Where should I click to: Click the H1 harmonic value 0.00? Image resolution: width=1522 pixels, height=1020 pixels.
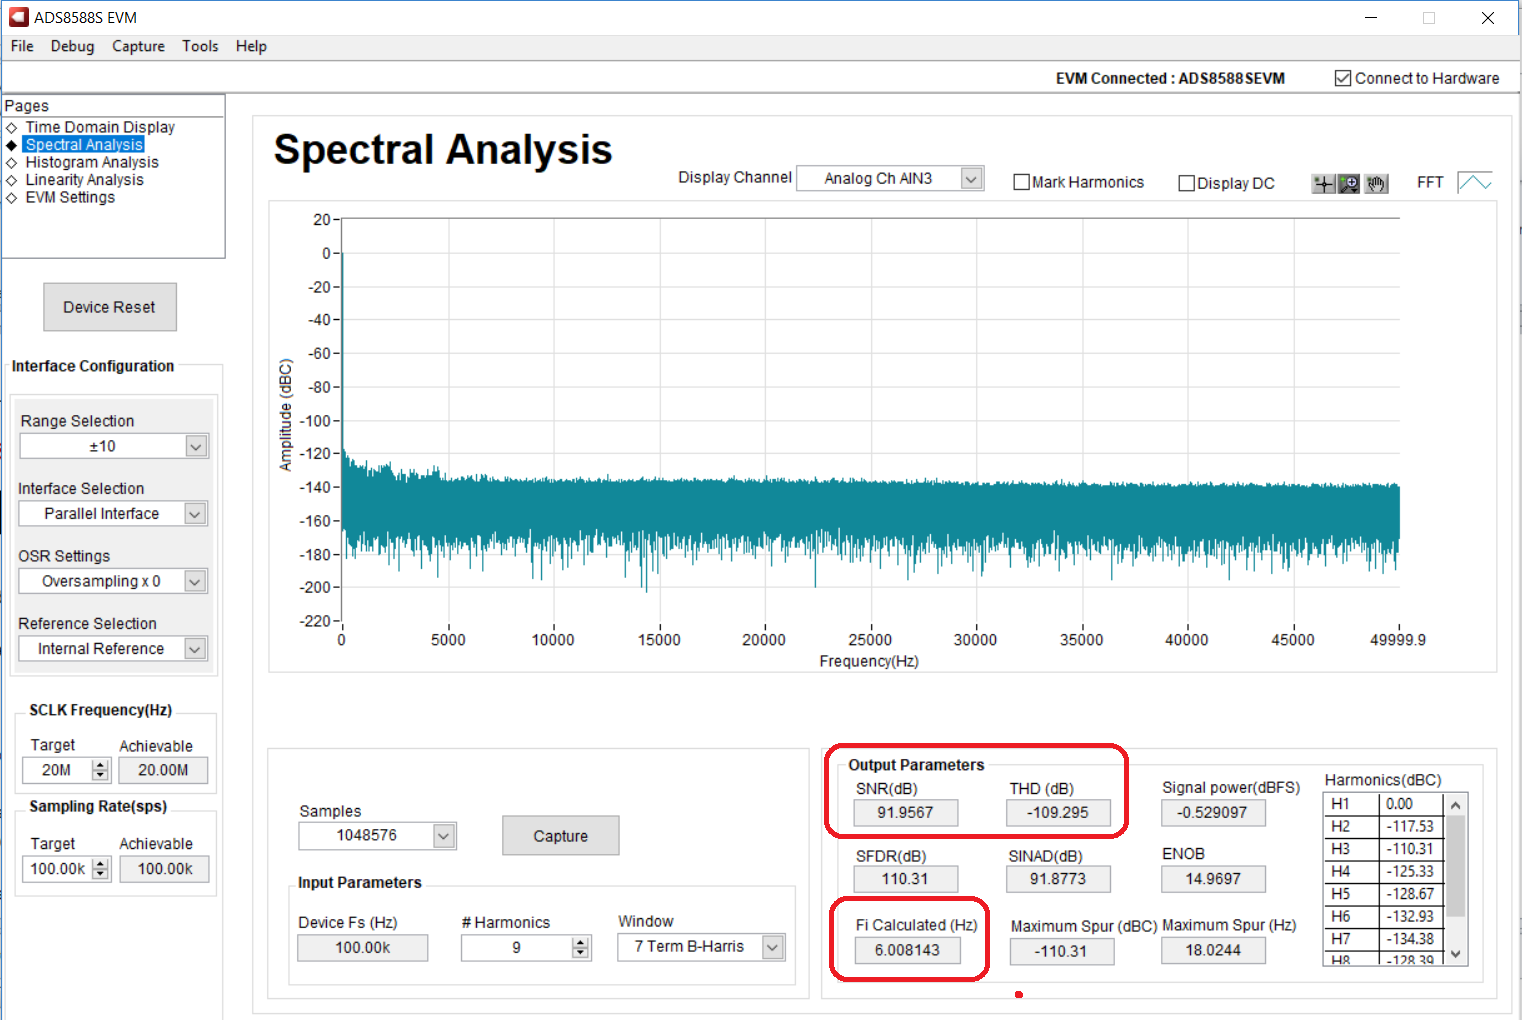pos(1411,804)
